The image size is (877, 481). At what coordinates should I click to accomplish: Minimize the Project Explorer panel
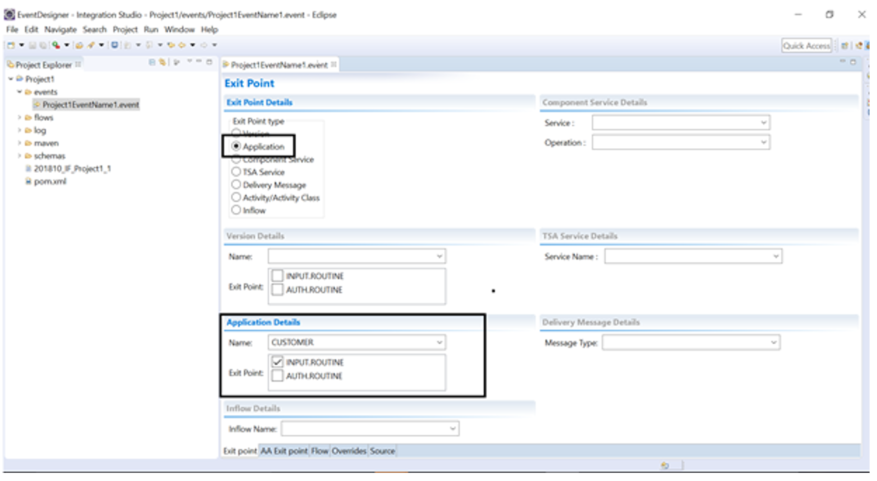click(197, 64)
